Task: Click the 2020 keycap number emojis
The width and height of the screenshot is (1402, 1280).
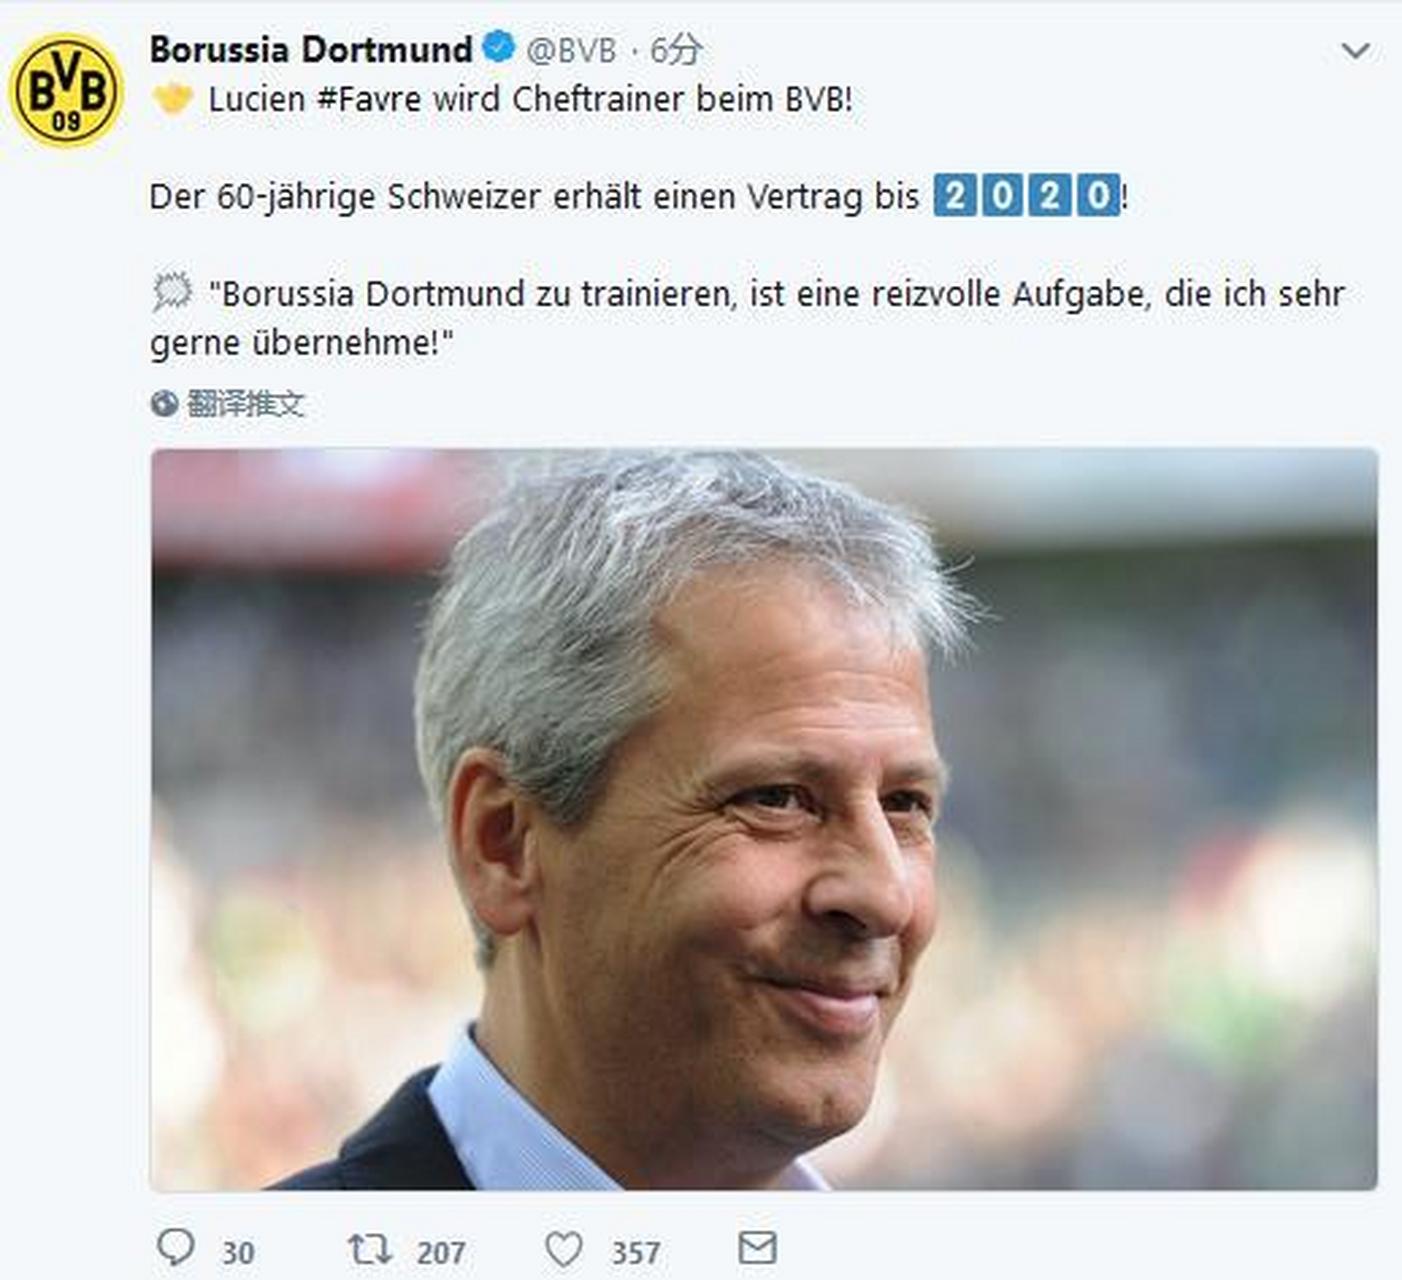Action: tap(1027, 195)
